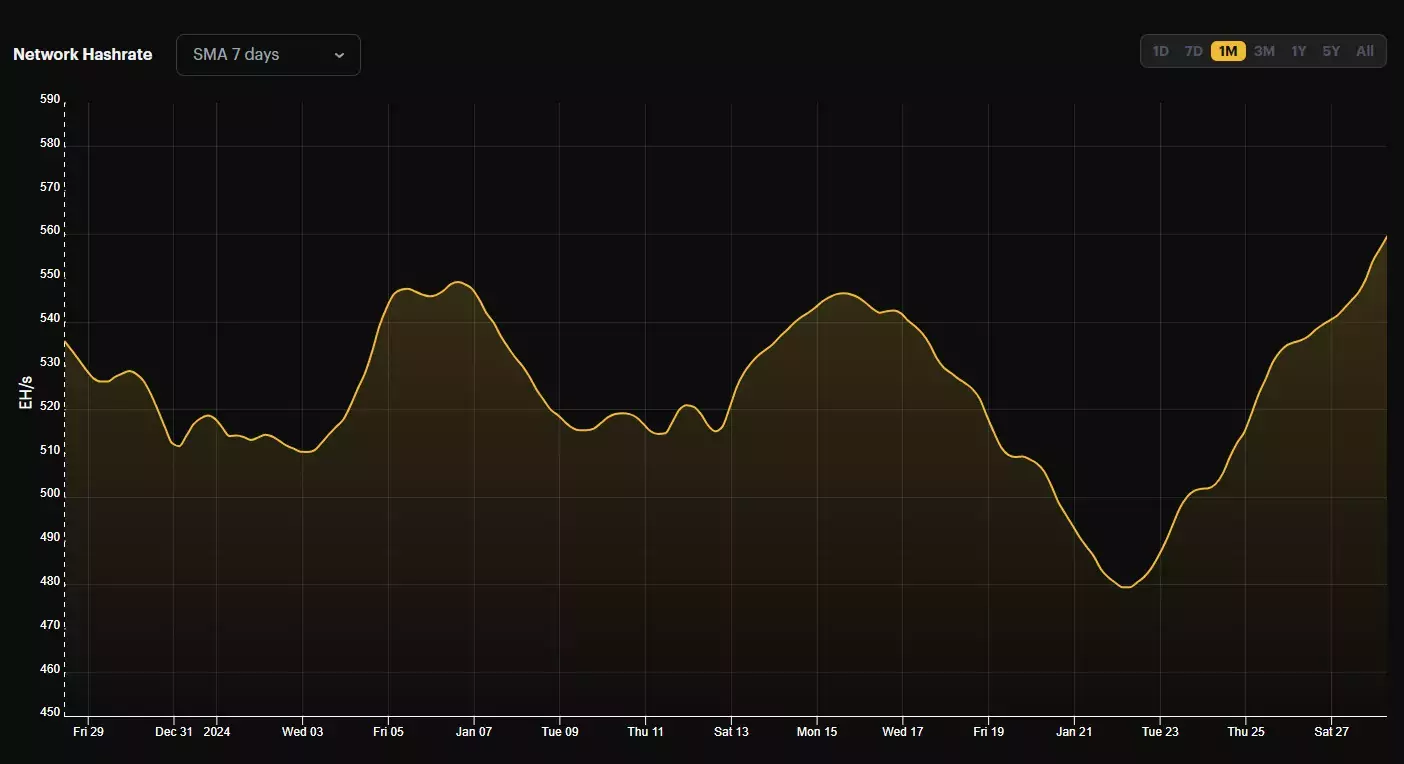Click the EH/s axis label
This screenshot has height=764, width=1404.
27,394
